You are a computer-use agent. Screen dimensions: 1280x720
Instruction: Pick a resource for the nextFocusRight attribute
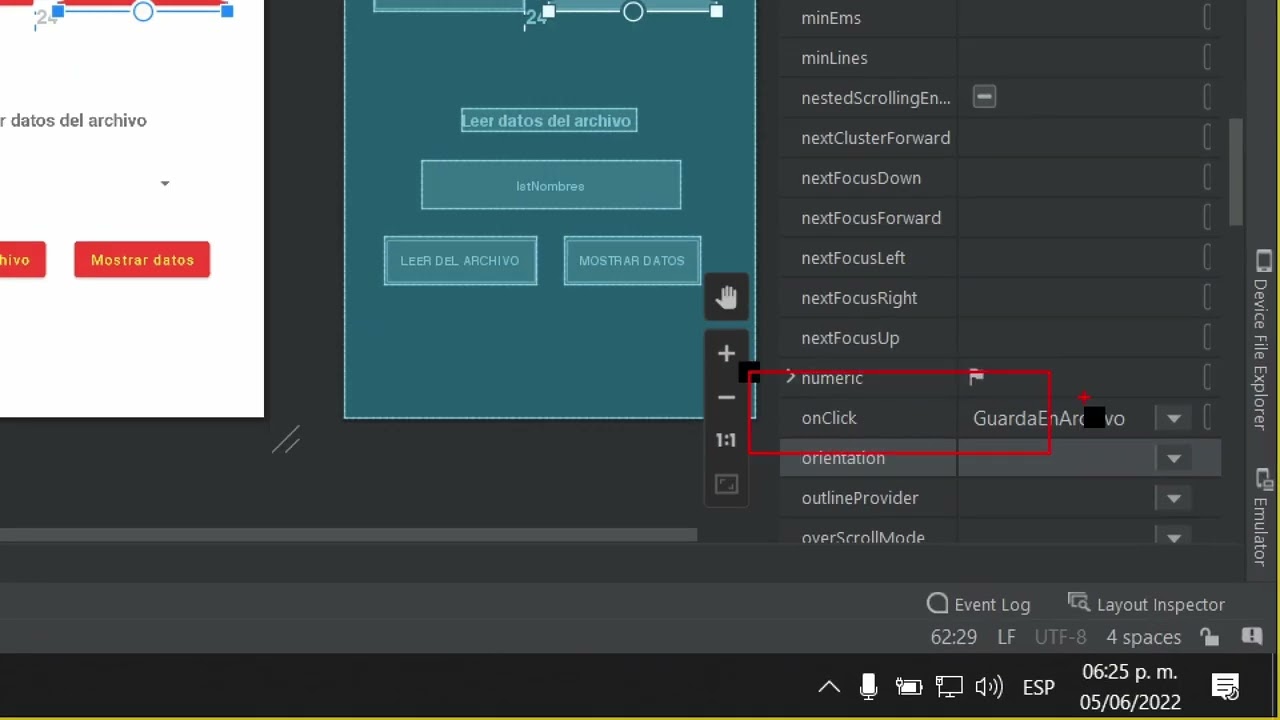(1207, 298)
